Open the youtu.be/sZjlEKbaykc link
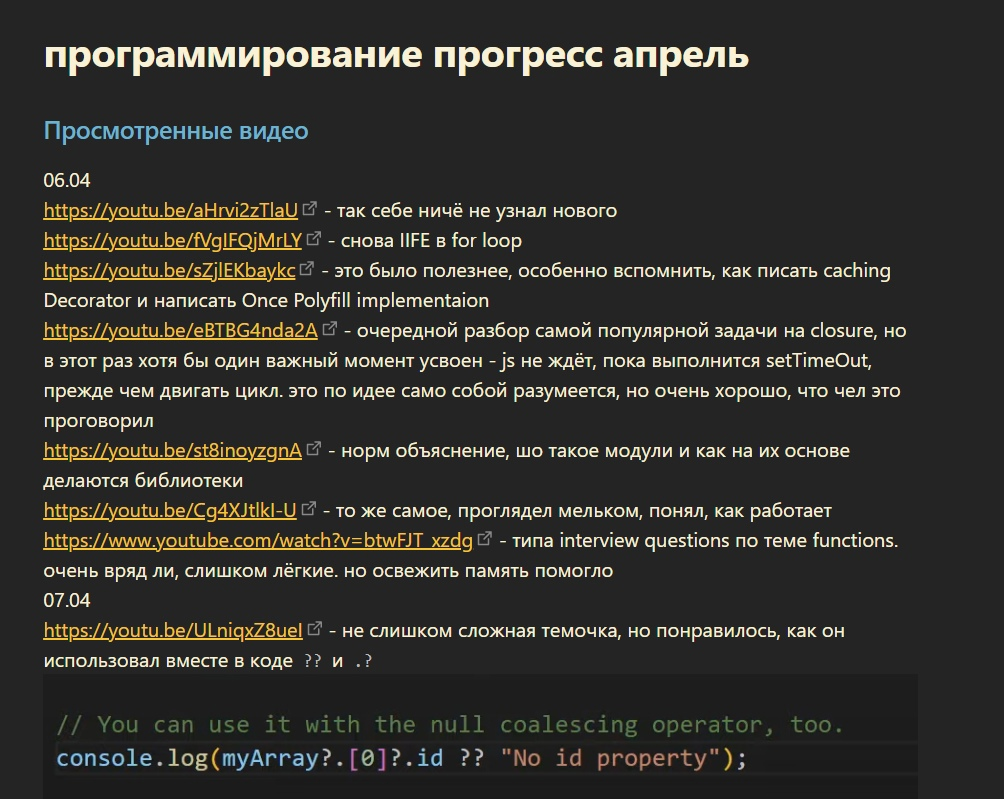1004x799 pixels. click(x=169, y=271)
